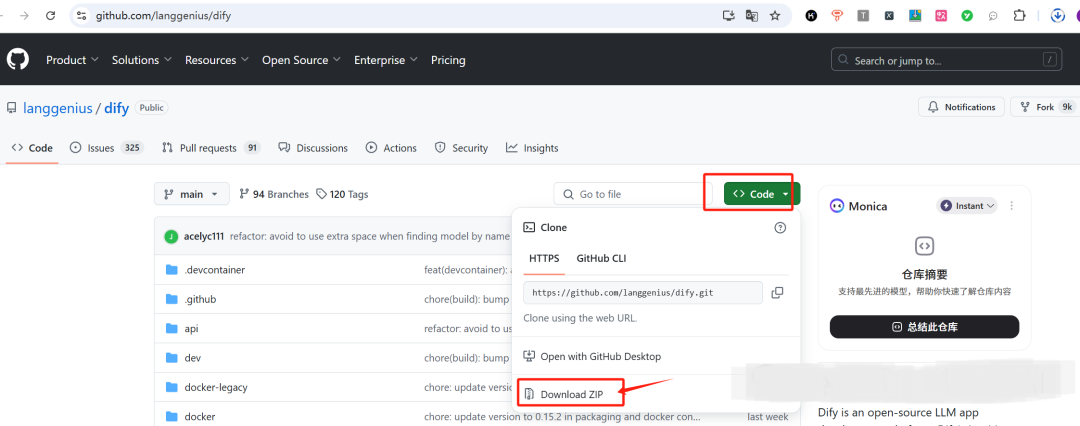Open the Discussions tab
This screenshot has width=1080, height=426.
313,148
